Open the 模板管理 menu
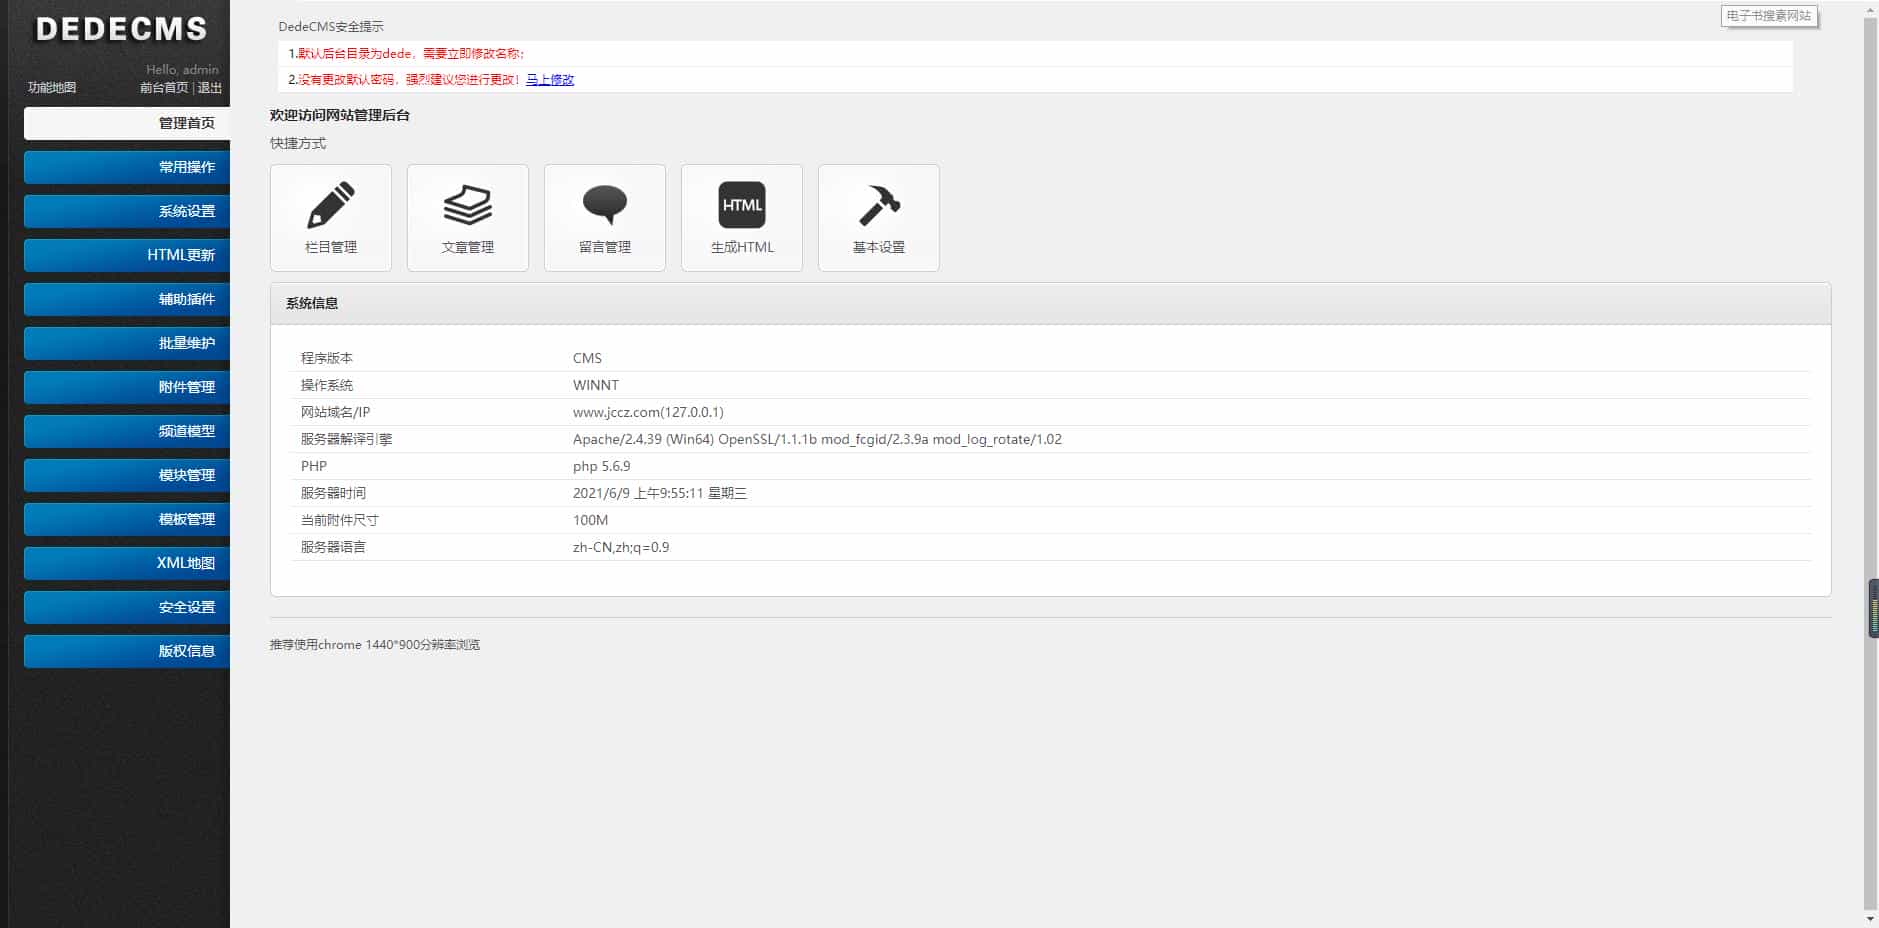Screen dimensions: 1879x928 tap(127, 519)
